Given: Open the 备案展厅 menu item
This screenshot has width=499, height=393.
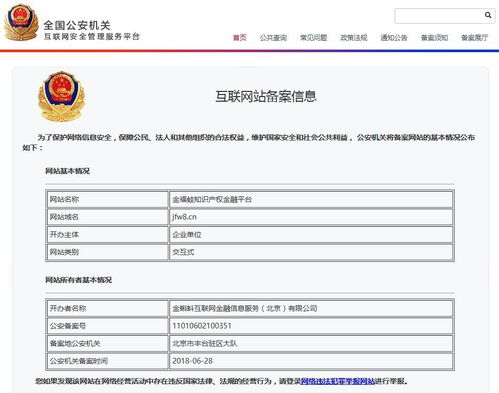Looking at the screenshot, I should pos(474,38).
